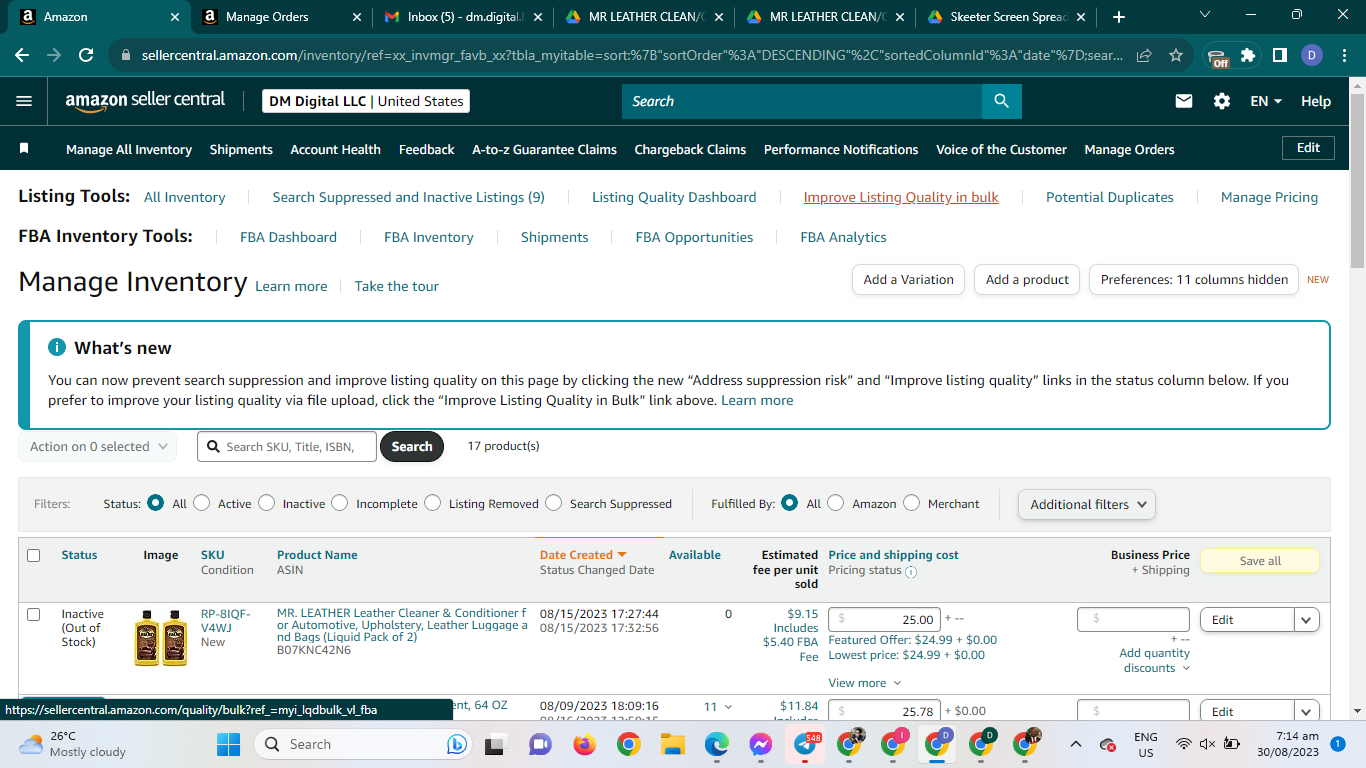Open File Explorer from the taskbar
Screen dimensions: 1366x768
coord(672,744)
